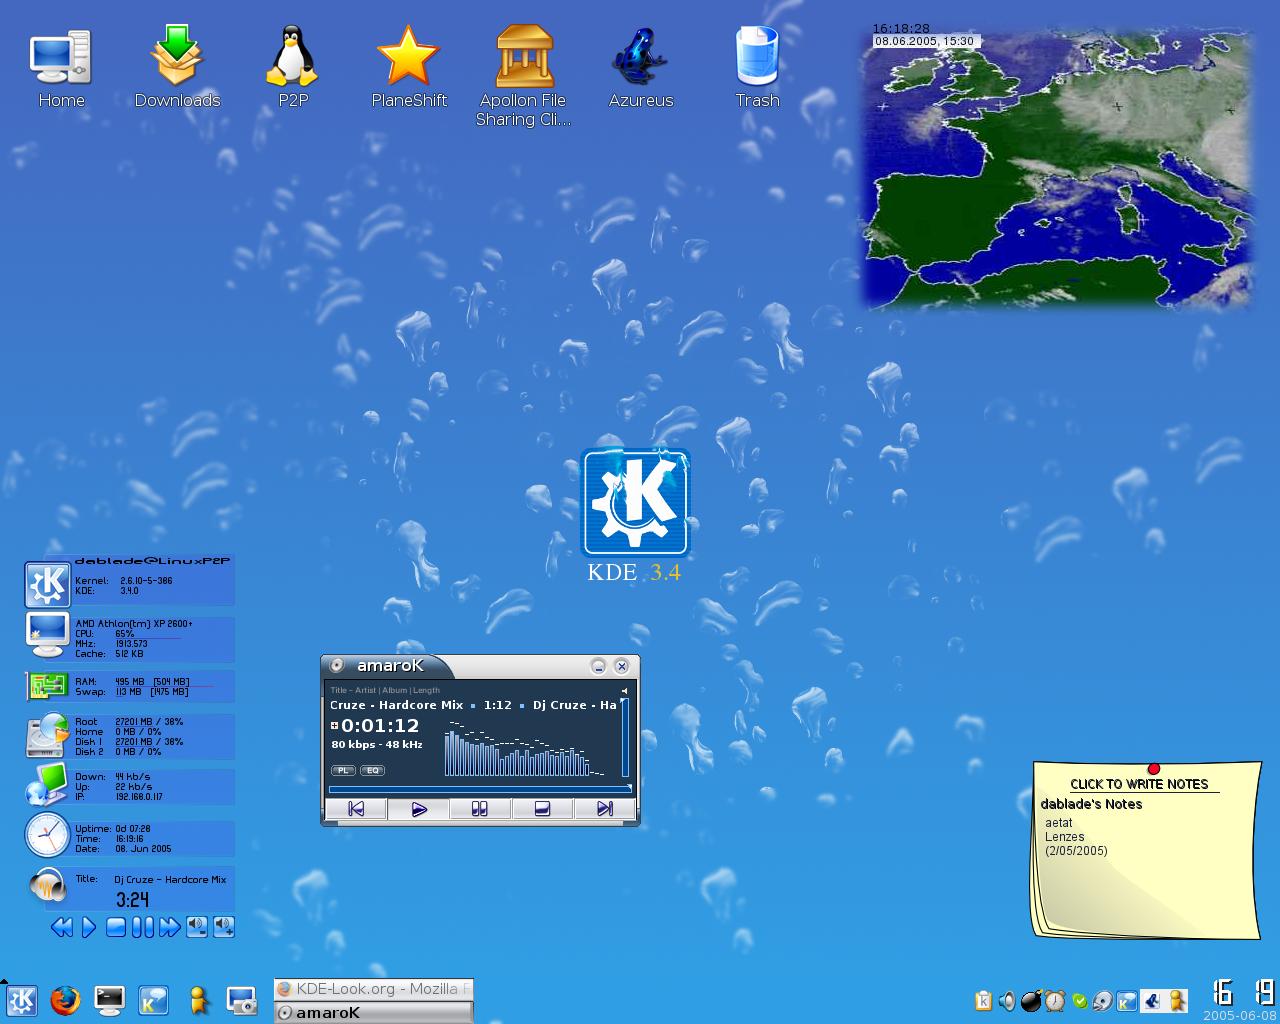Skip forward in desktop music widget
This screenshot has height=1024, width=1280.
point(170,927)
